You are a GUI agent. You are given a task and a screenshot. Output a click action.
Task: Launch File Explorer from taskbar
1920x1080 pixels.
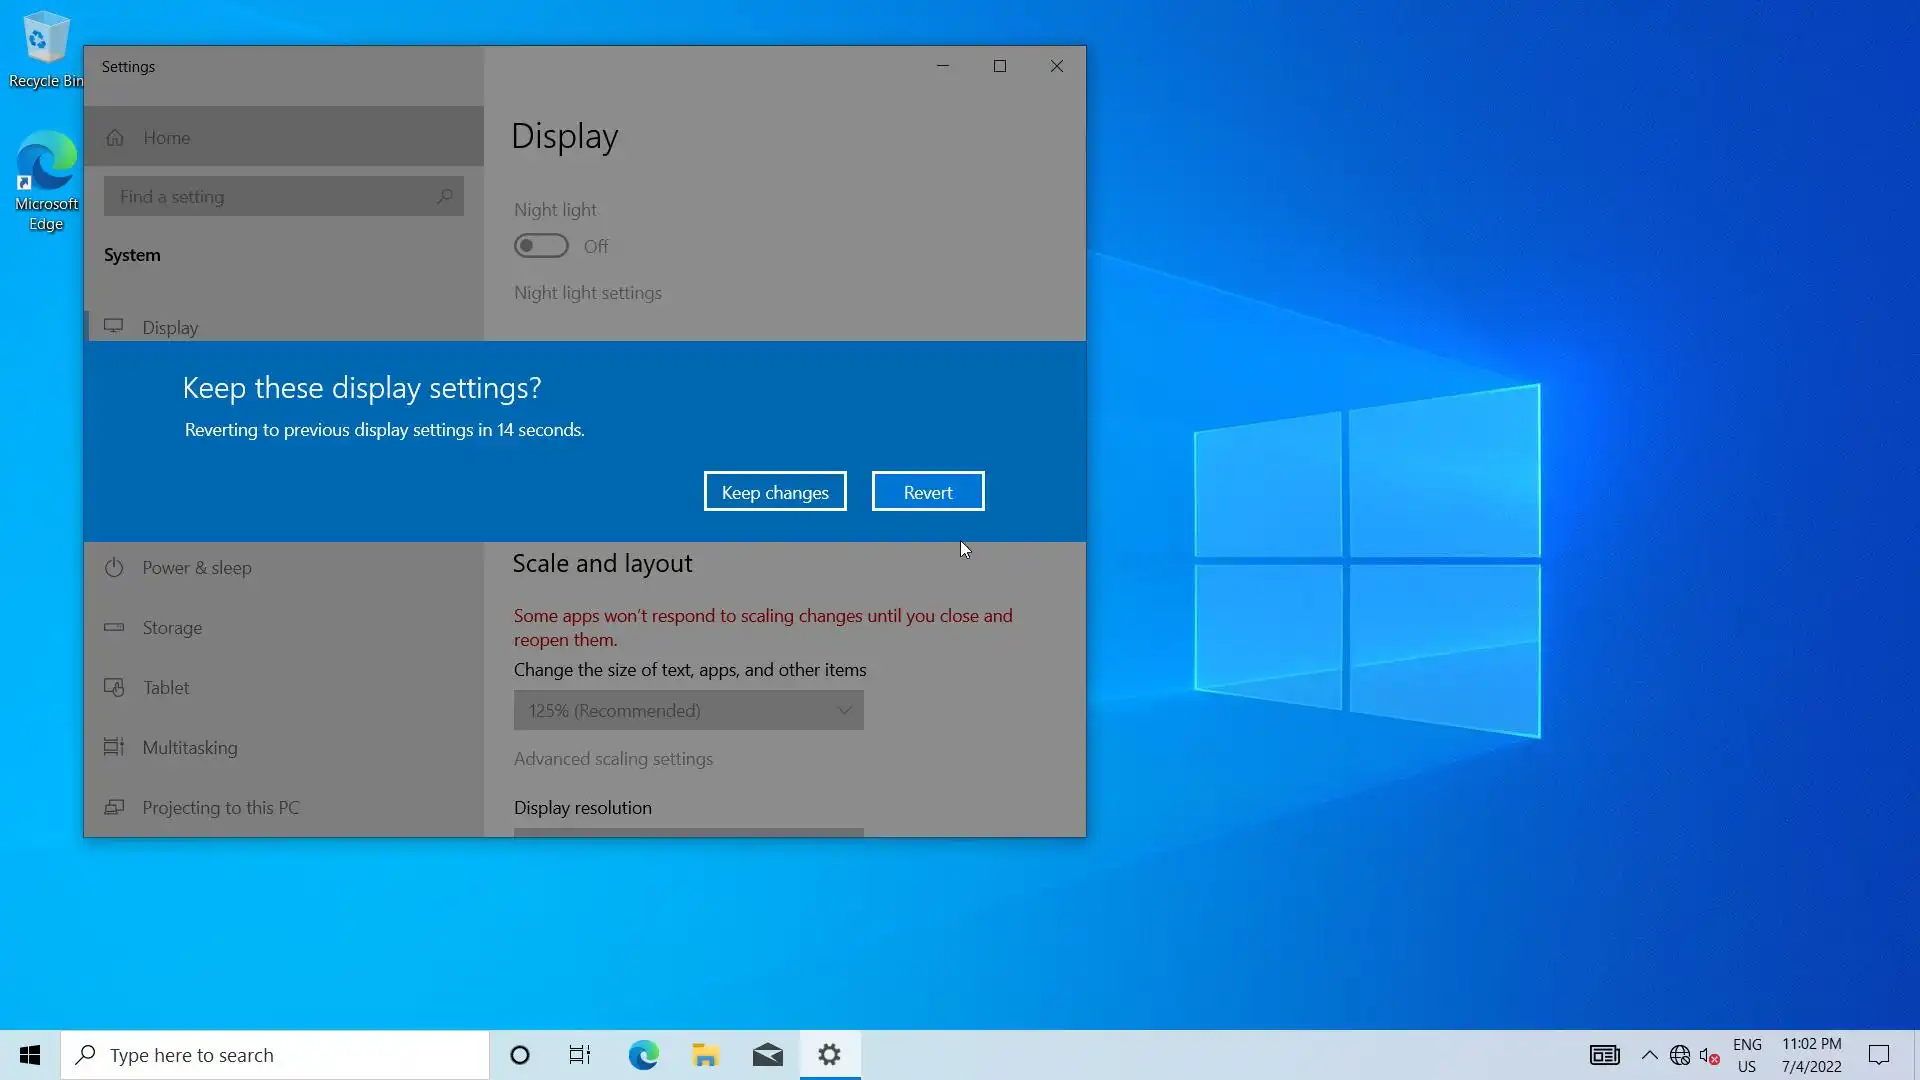click(705, 1055)
